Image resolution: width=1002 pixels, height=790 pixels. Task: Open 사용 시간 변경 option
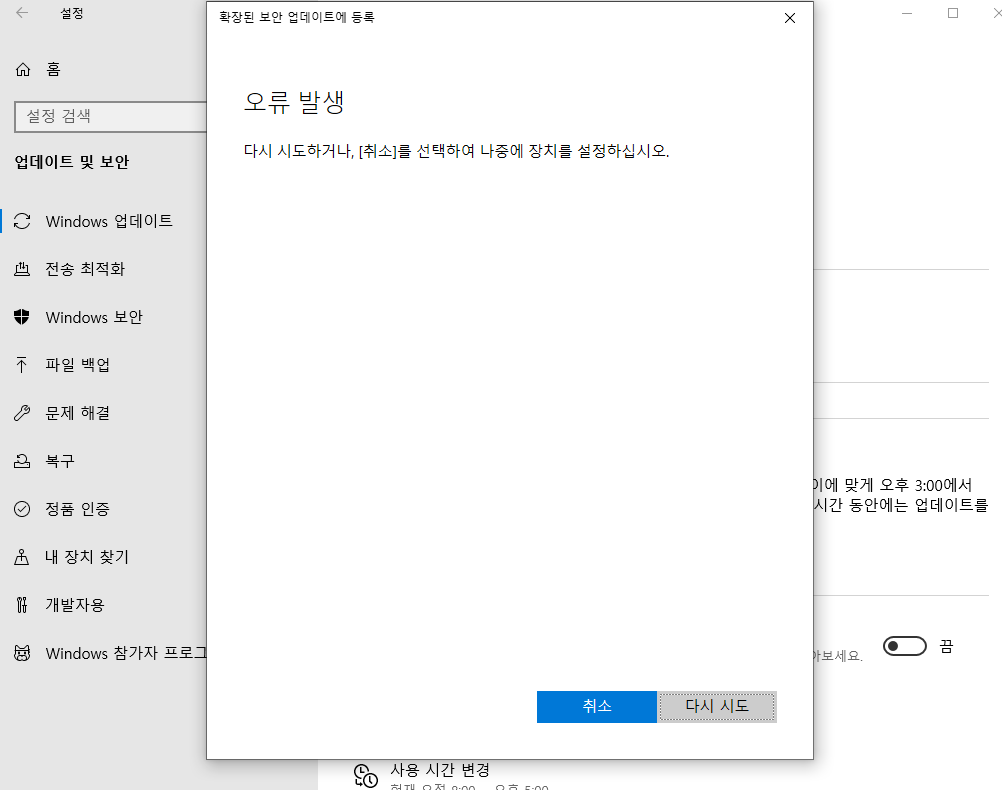pos(440,770)
